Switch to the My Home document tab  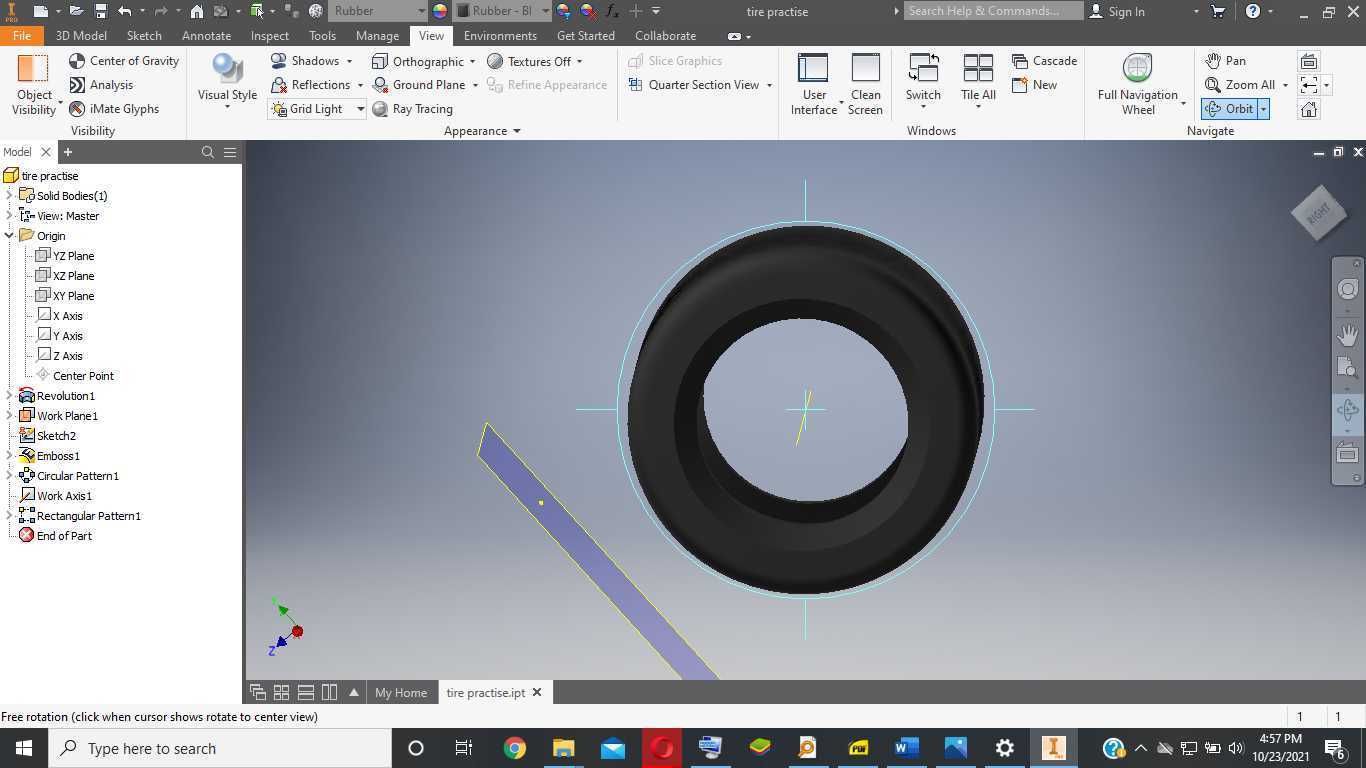401,692
